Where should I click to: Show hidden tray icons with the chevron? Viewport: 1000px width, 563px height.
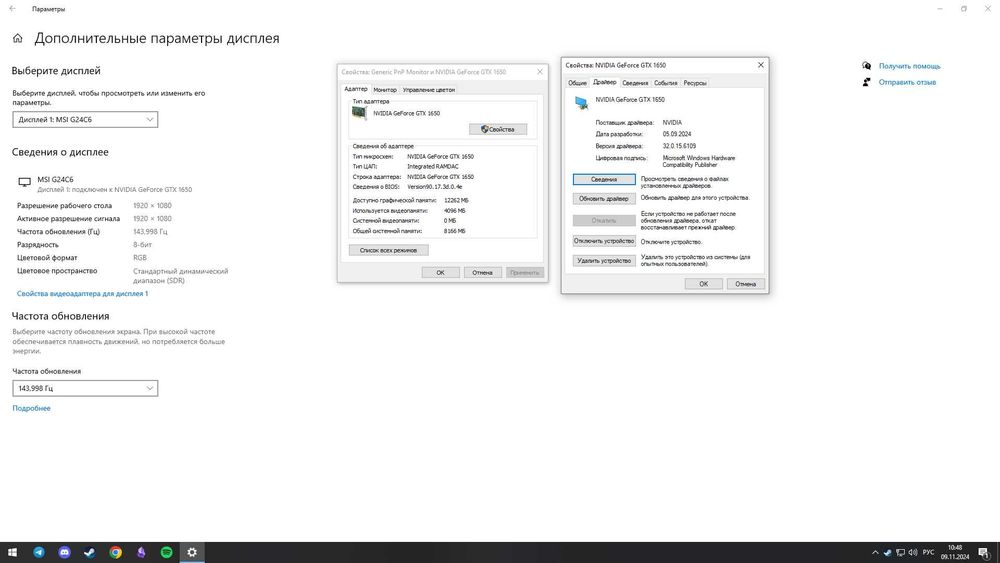click(x=875, y=553)
